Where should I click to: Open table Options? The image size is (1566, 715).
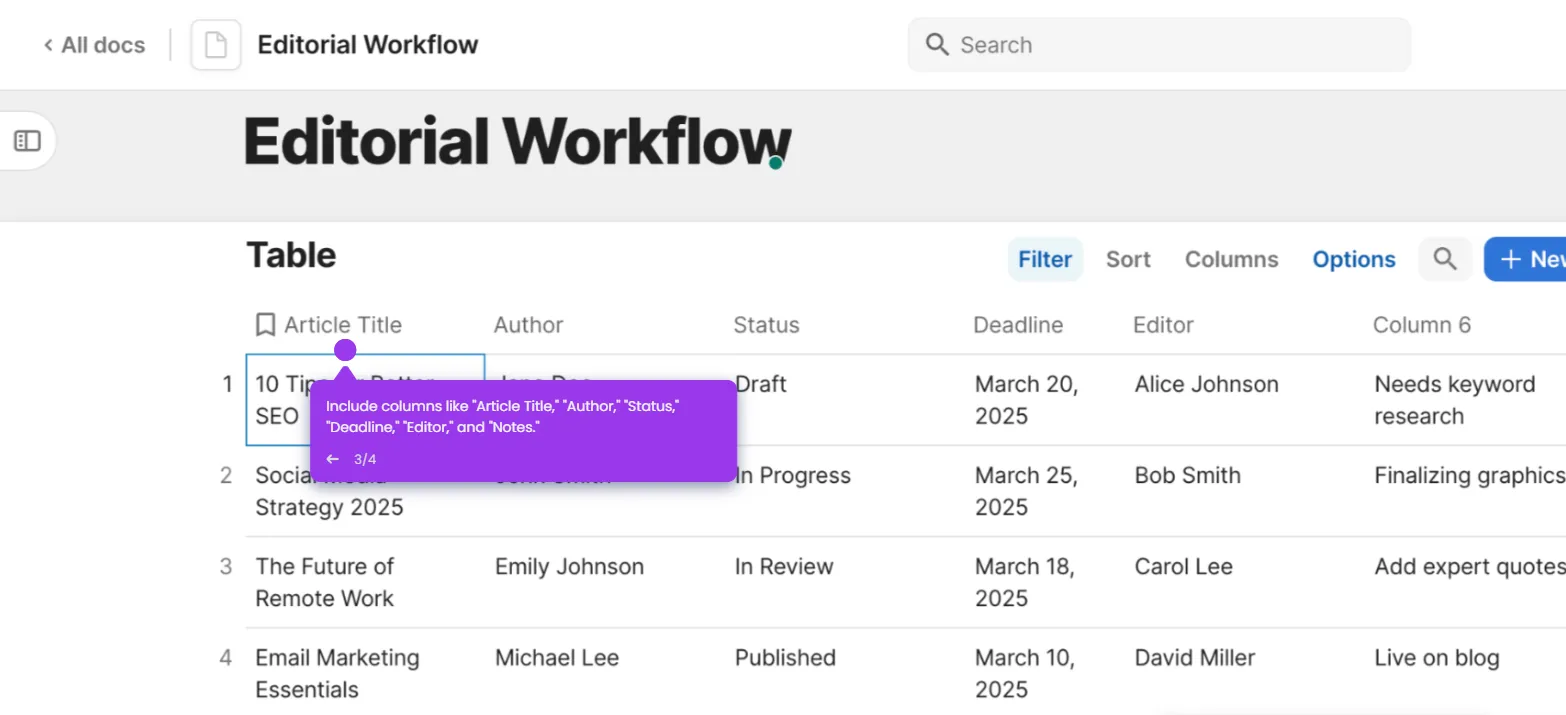(x=1354, y=259)
